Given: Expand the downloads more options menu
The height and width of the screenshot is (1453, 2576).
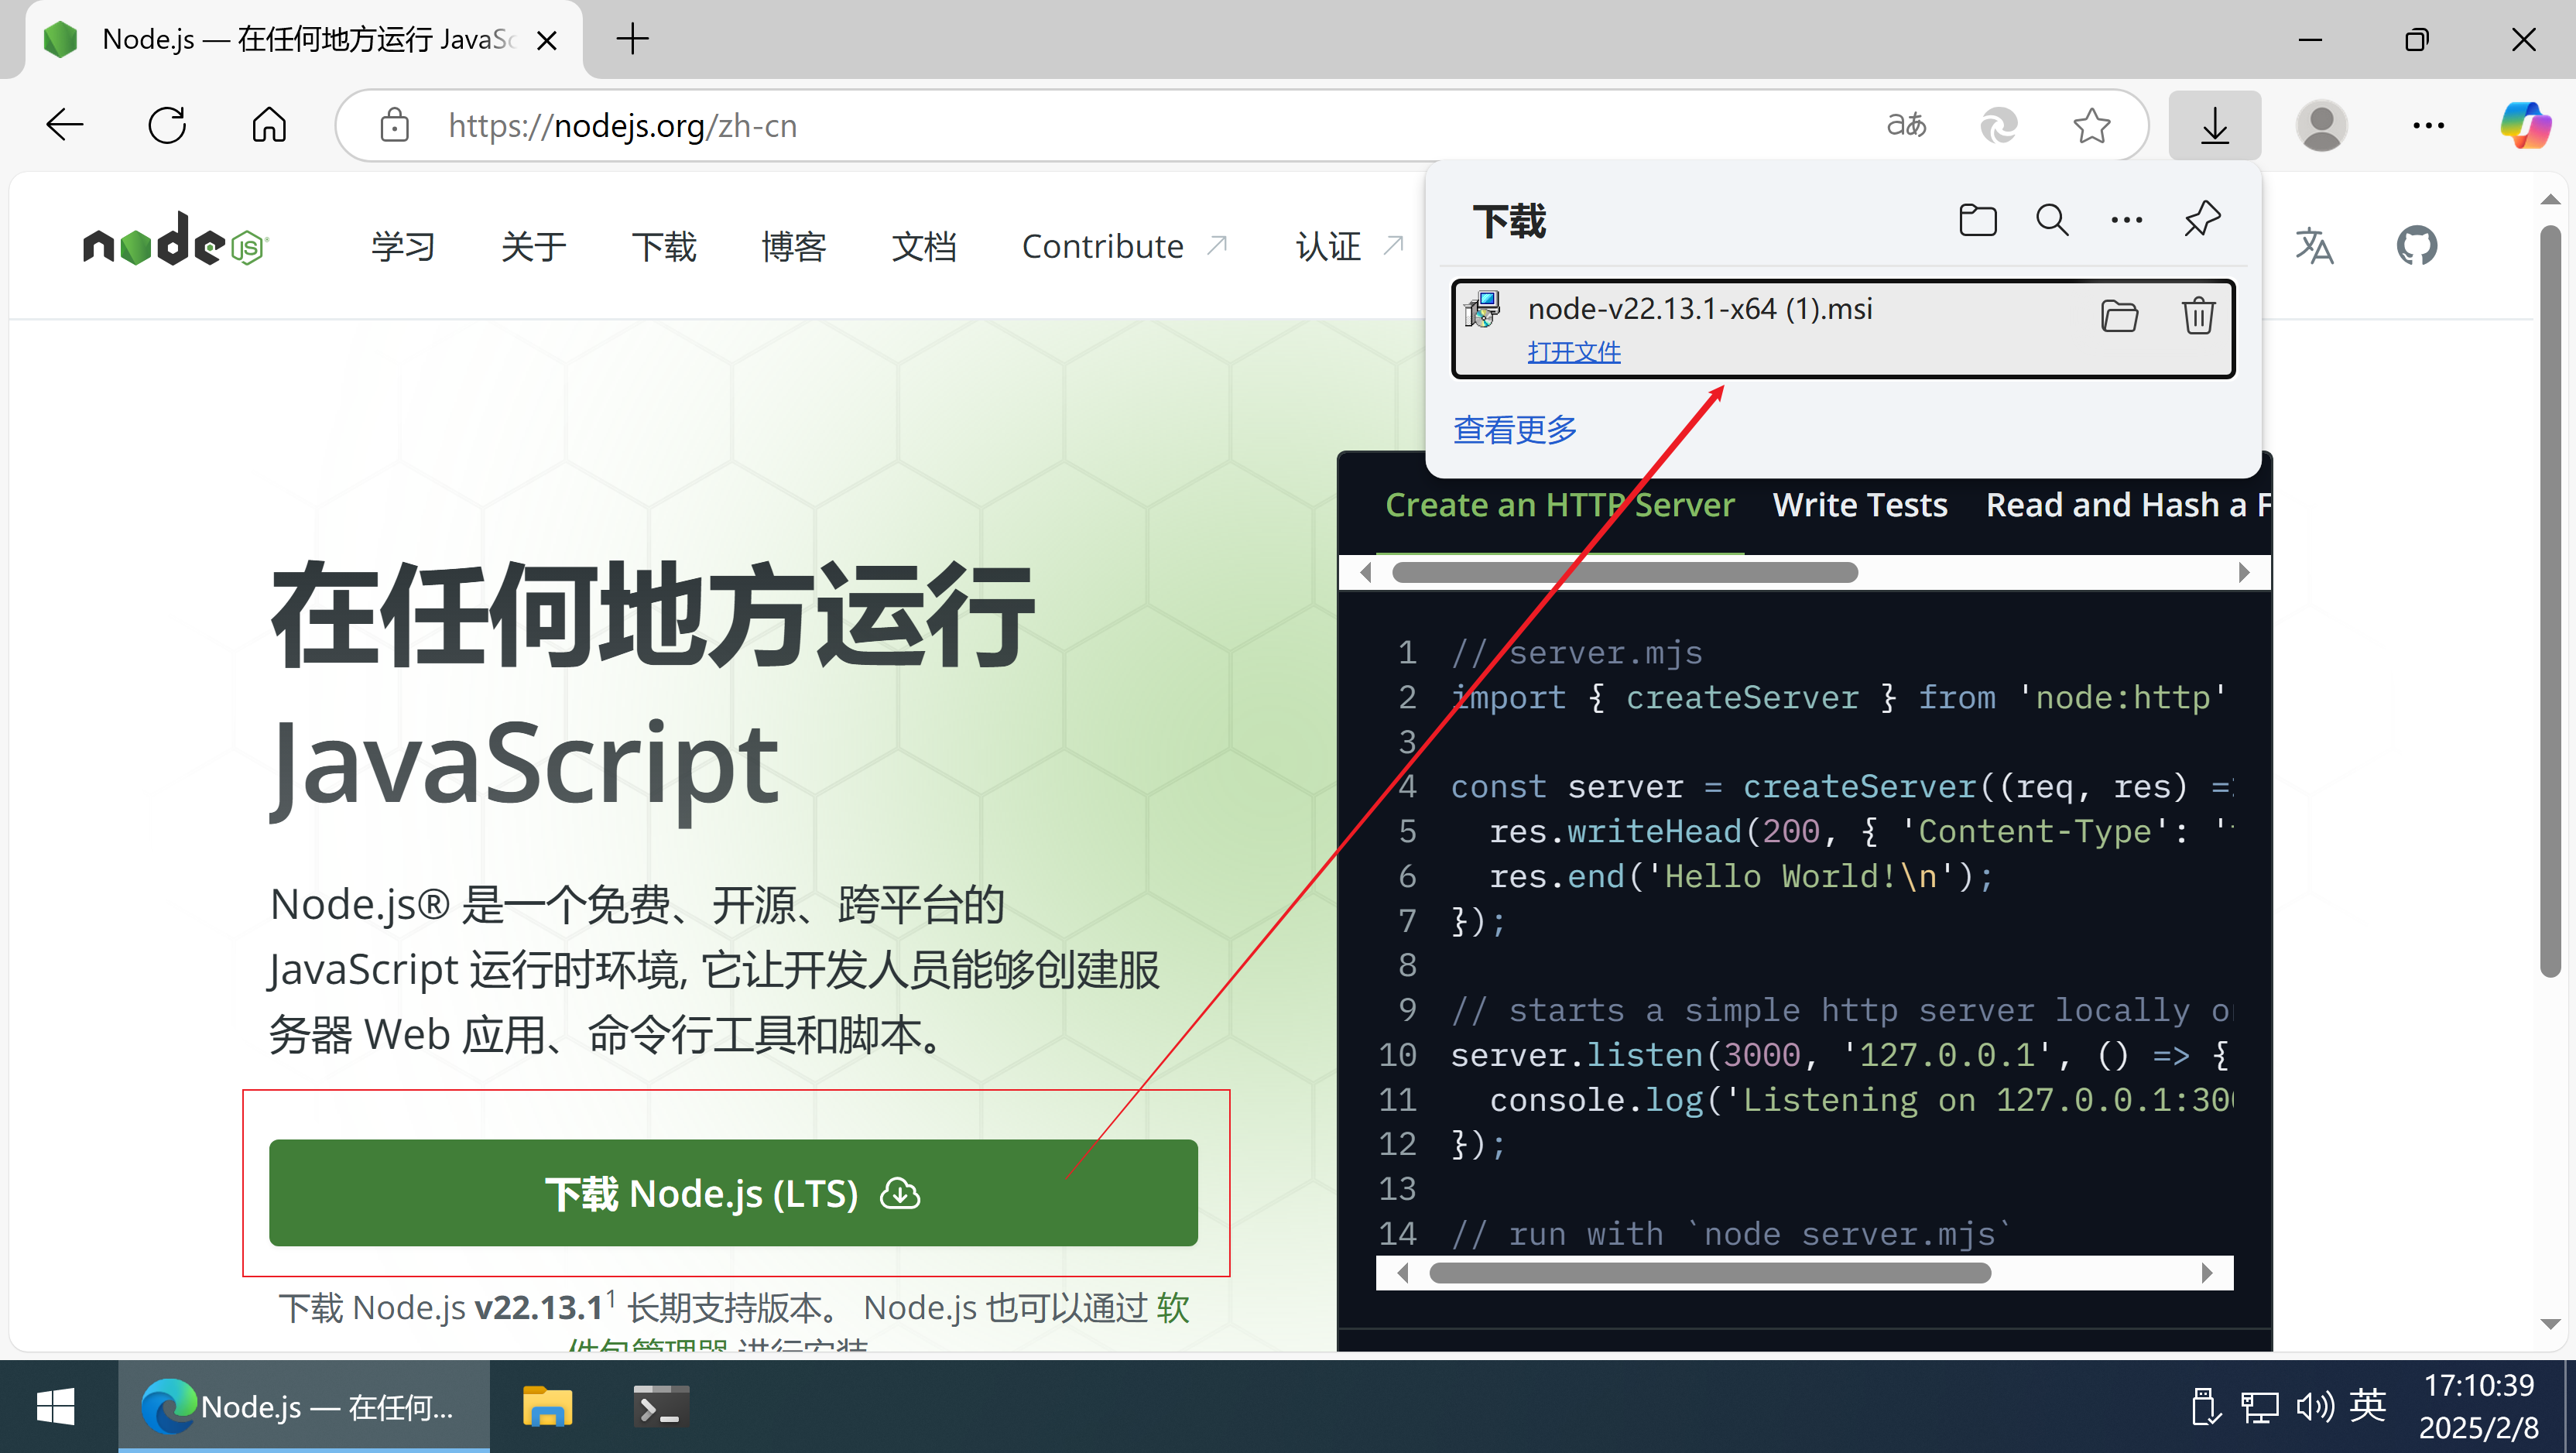Looking at the screenshot, I should coord(2125,219).
